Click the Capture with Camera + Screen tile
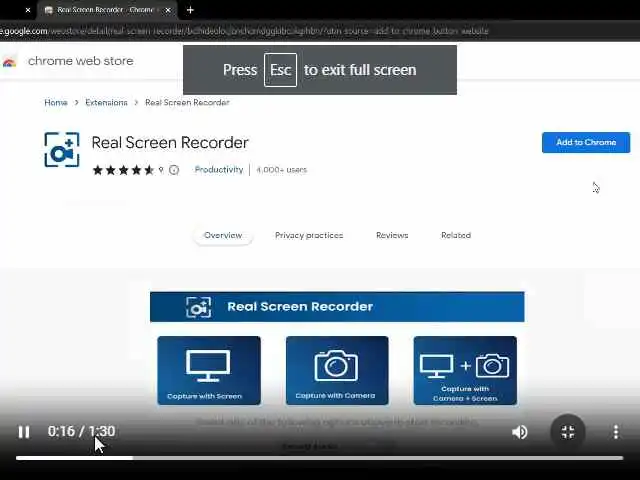The height and width of the screenshot is (480, 640). coord(465,371)
